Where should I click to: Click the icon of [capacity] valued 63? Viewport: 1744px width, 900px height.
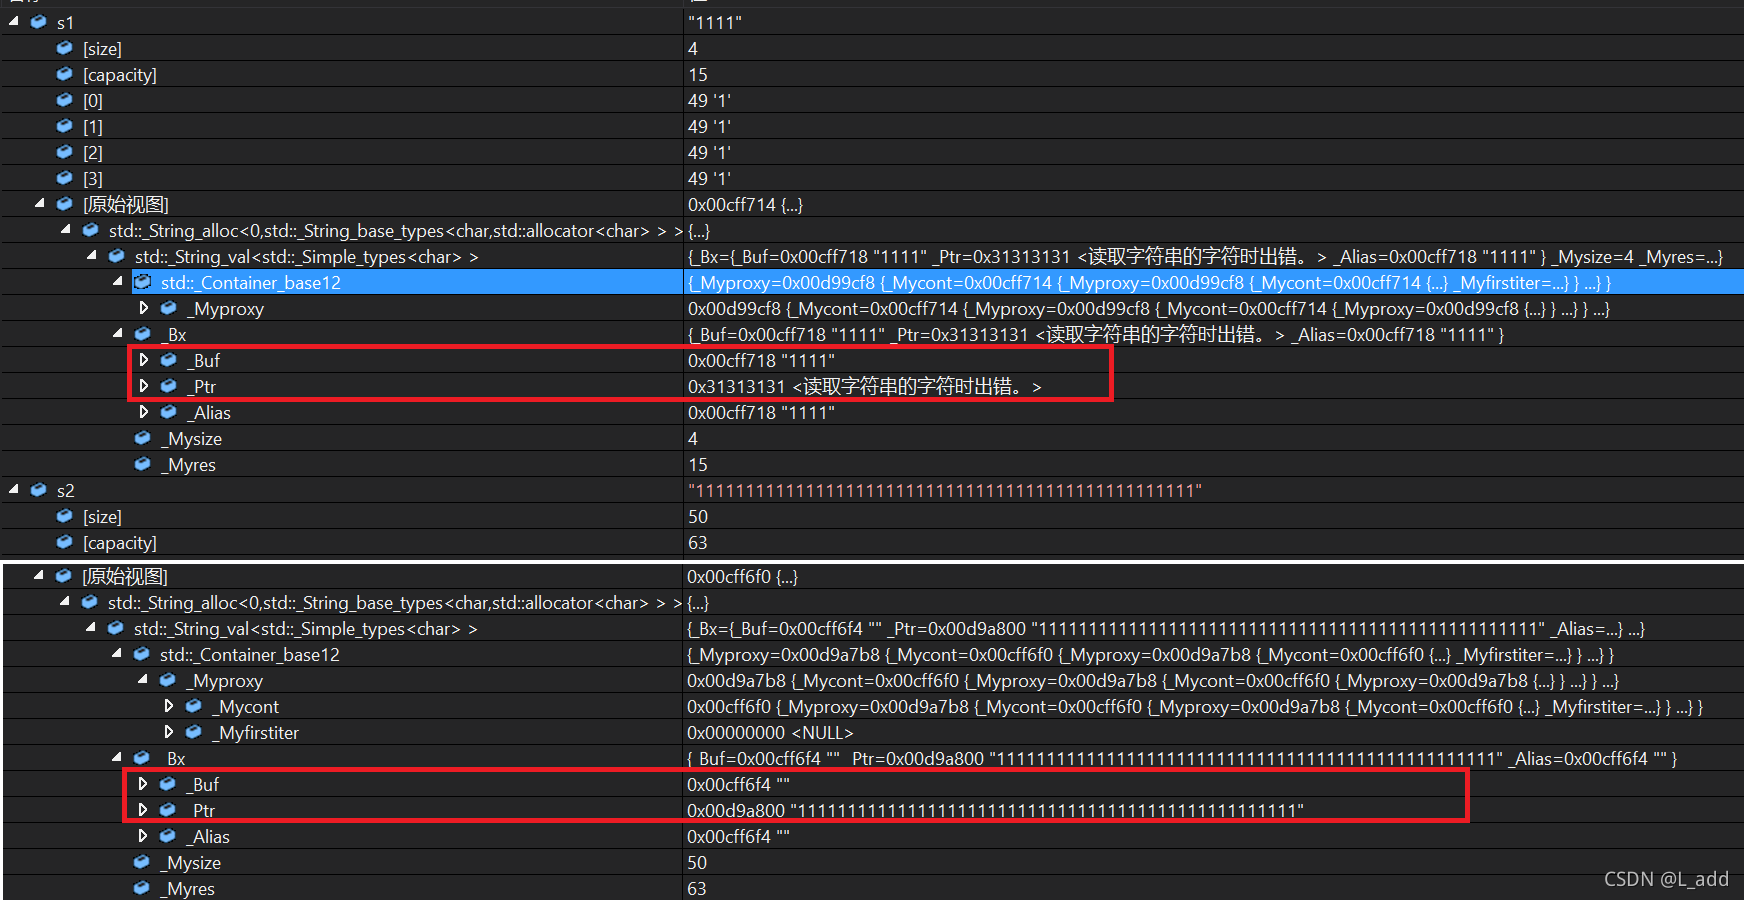65,542
